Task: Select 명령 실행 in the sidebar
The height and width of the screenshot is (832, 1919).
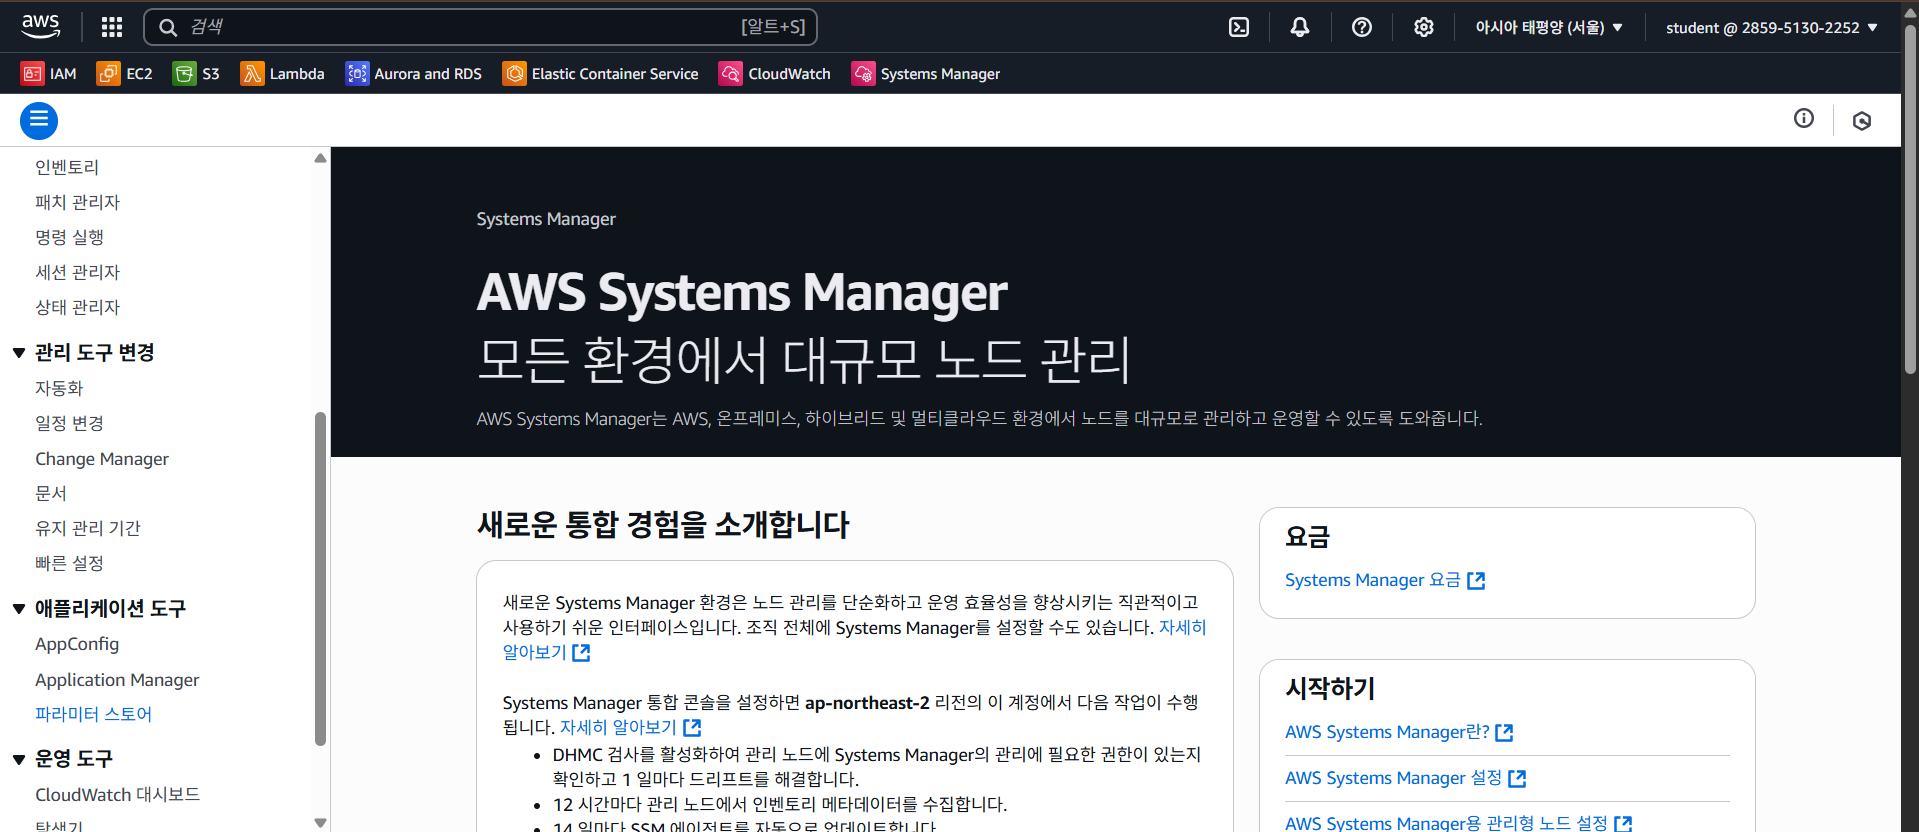Action: [x=69, y=237]
